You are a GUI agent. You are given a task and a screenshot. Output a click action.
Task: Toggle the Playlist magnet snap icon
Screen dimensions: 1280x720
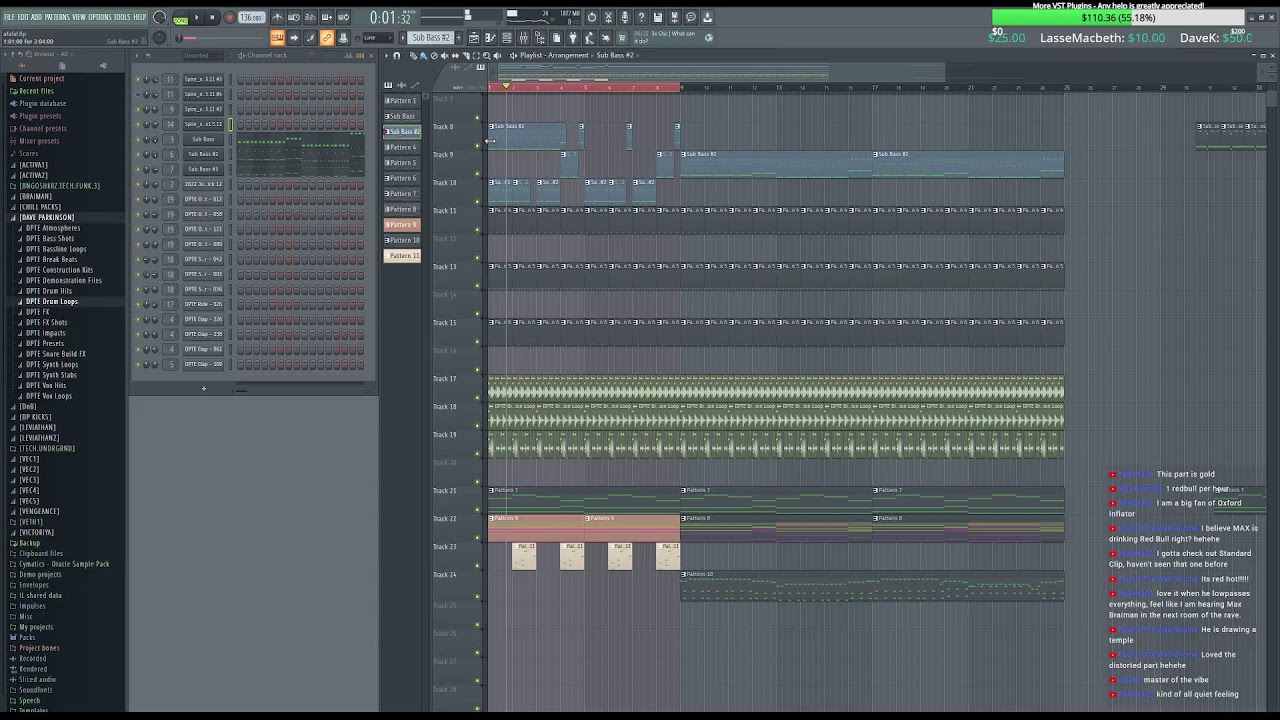coord(397,56)
